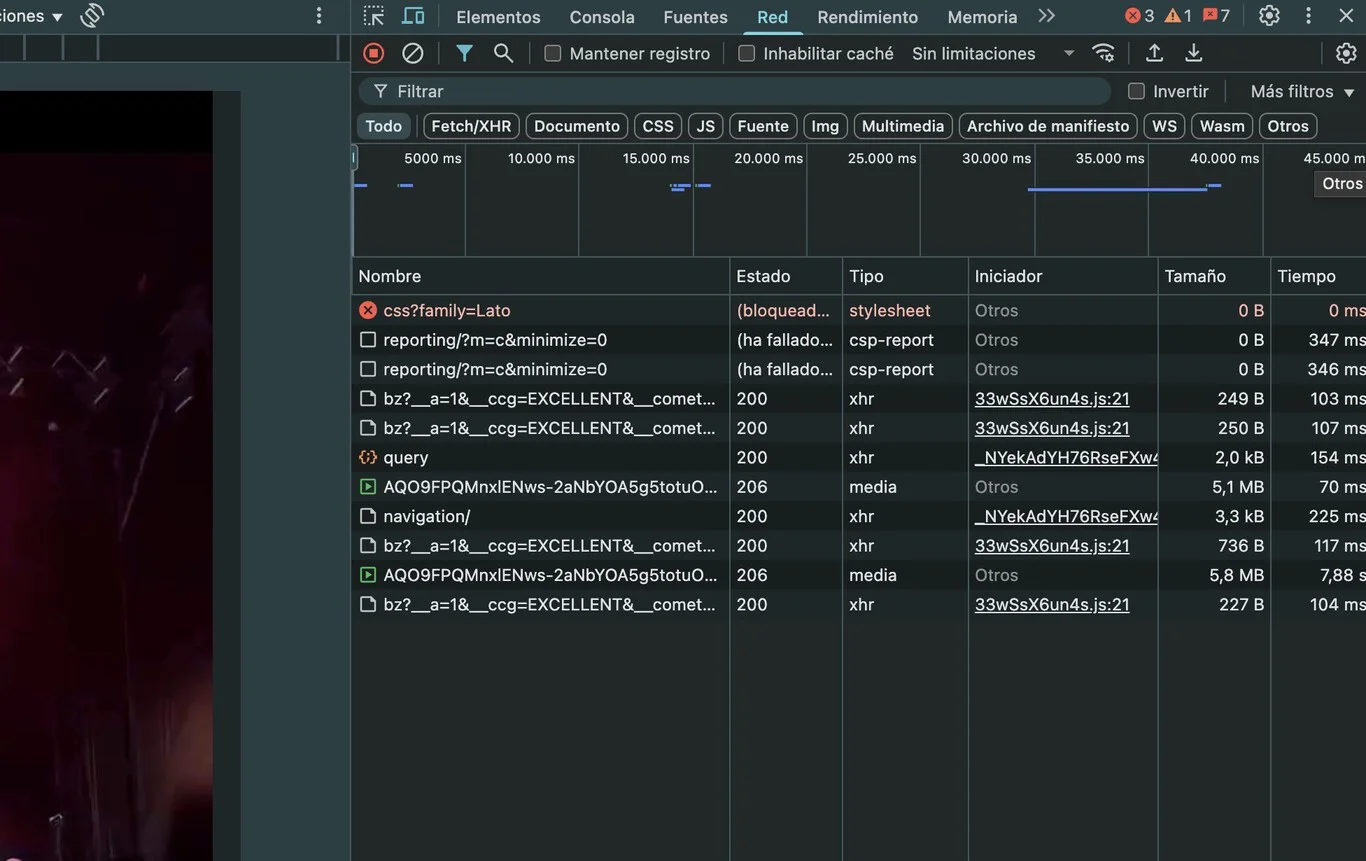
Task: Enable Inhabilitar caché checkbox
Action: 746,54
